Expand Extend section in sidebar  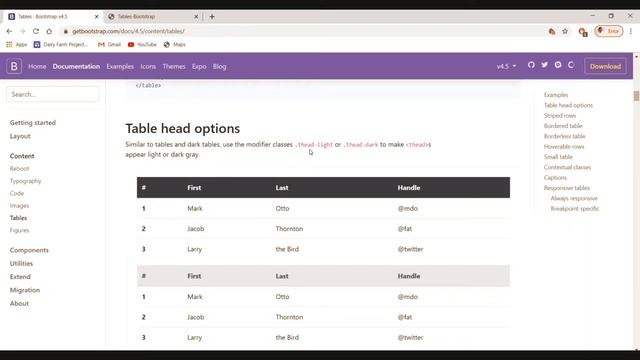pos(20,276)
